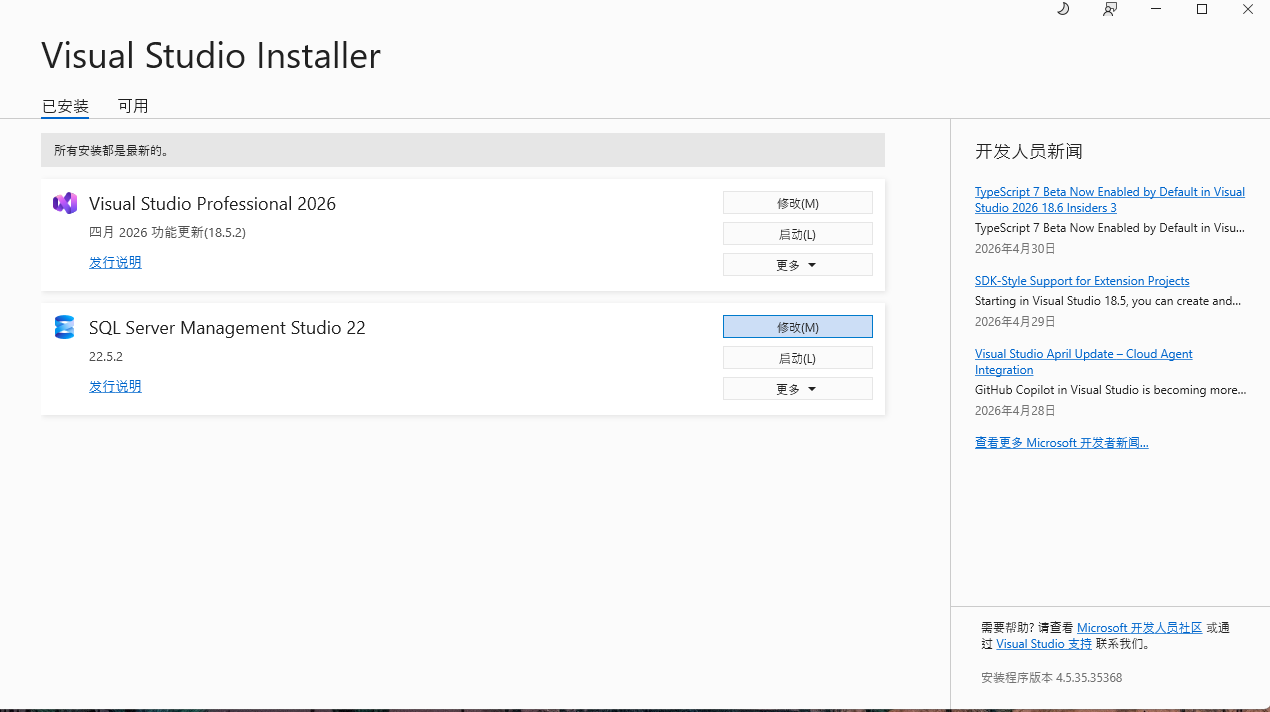The width and height of the screenshot is (1270, 712).
Task: Open 发行说明 link for SQL Server Management Studio
Action: coord(115,386)
